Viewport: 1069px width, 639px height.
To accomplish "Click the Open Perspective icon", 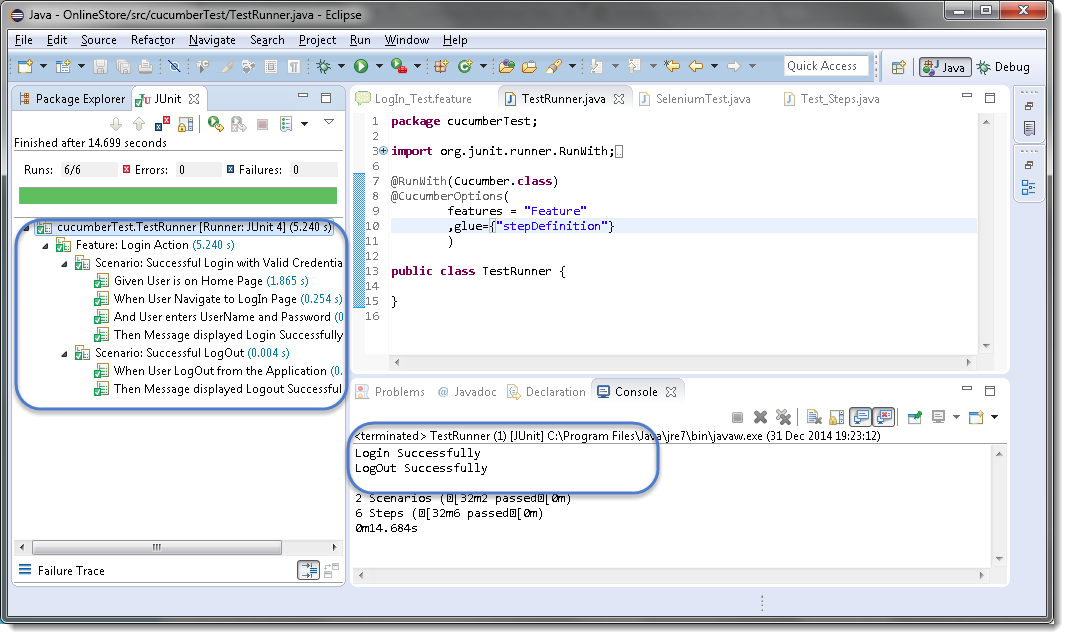I will click(x=899, y=67).
